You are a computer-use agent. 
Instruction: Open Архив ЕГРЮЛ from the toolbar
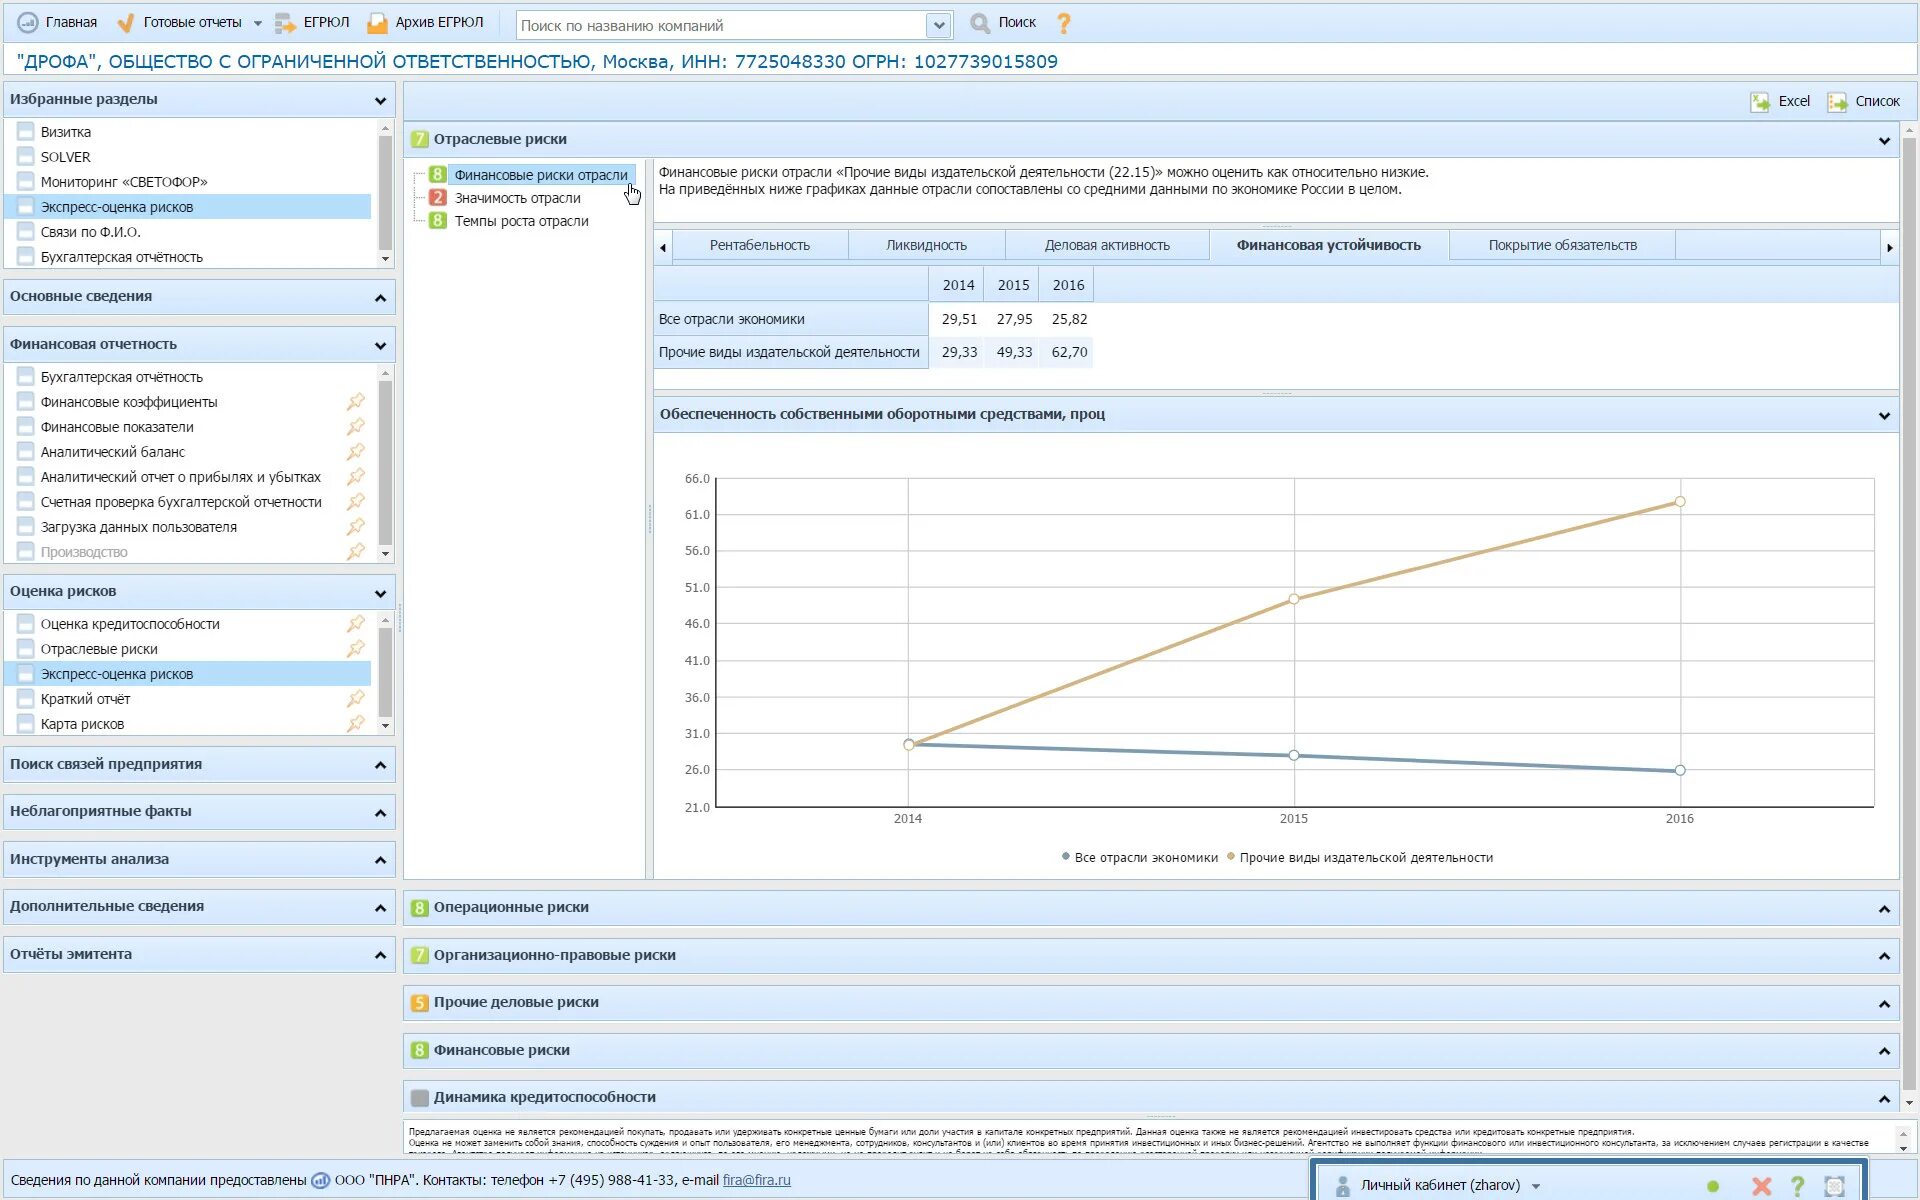point(425,23)
